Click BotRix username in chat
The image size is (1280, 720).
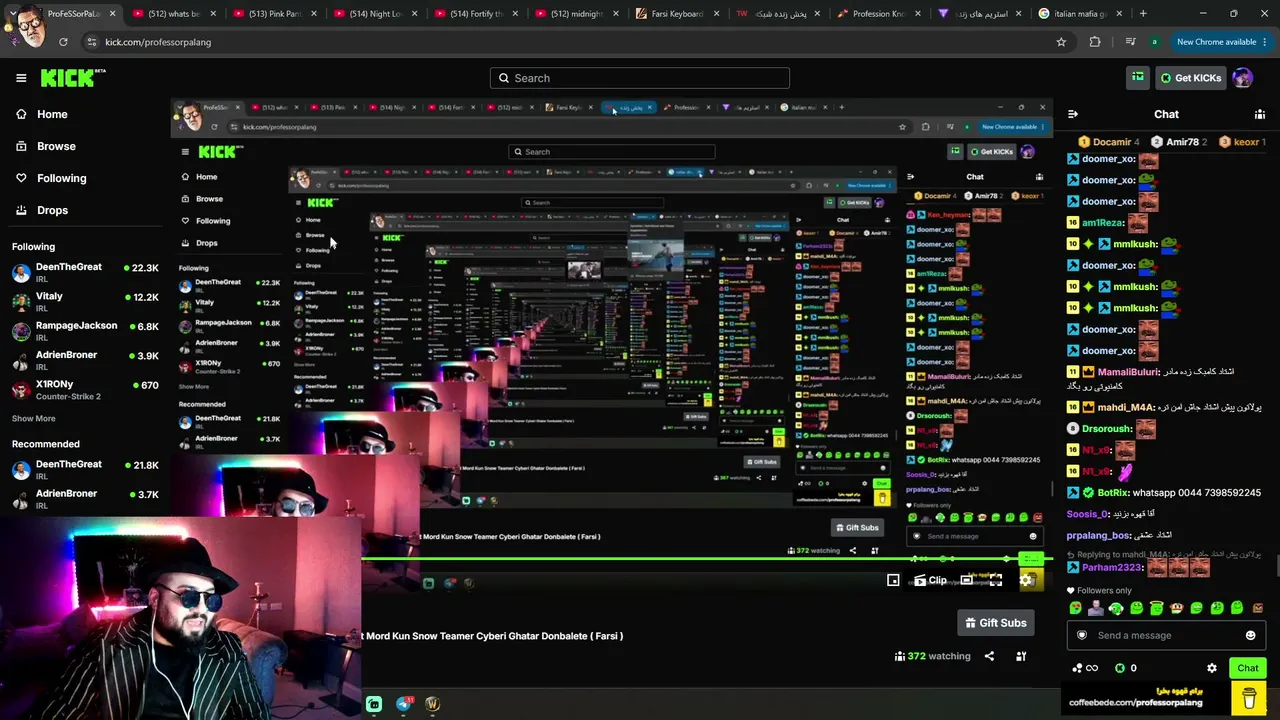(1114, 493)
